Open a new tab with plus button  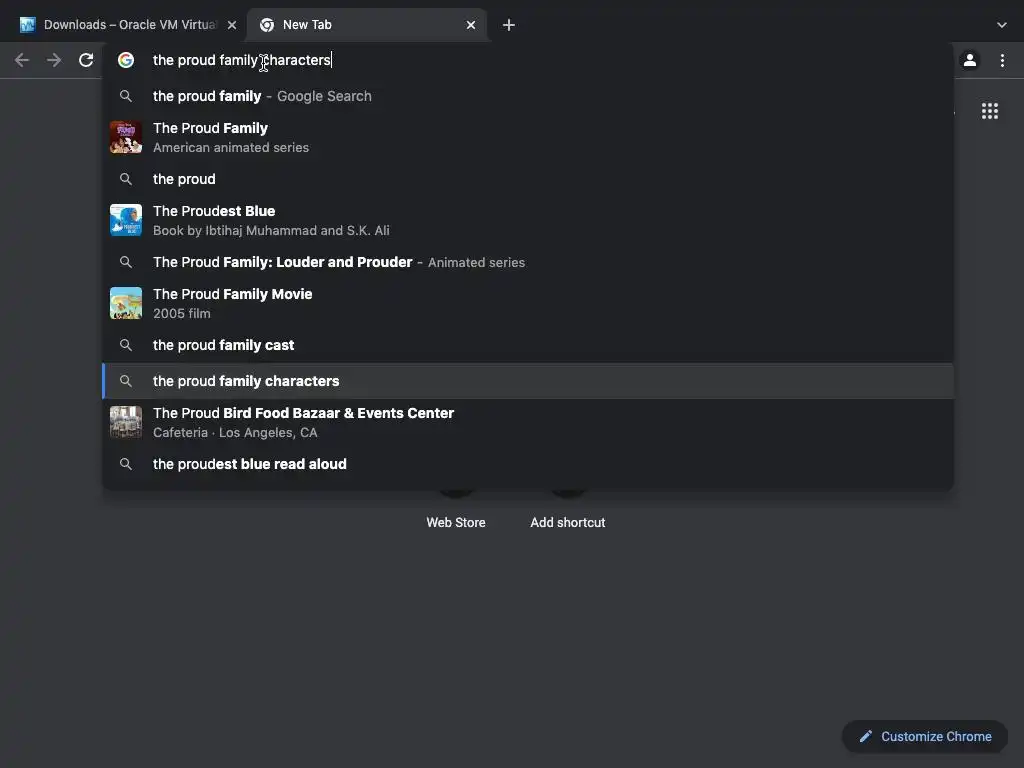point(509,25)
